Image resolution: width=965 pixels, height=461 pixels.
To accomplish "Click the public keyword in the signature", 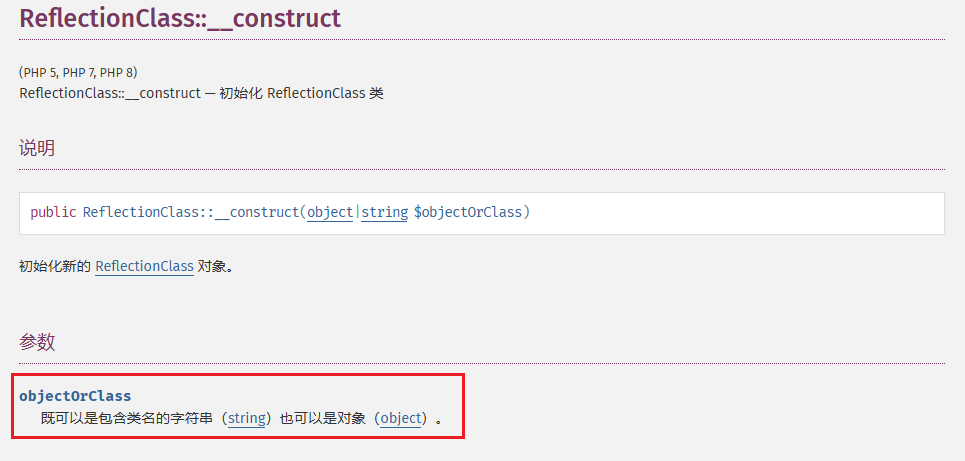I will (53, 212).
